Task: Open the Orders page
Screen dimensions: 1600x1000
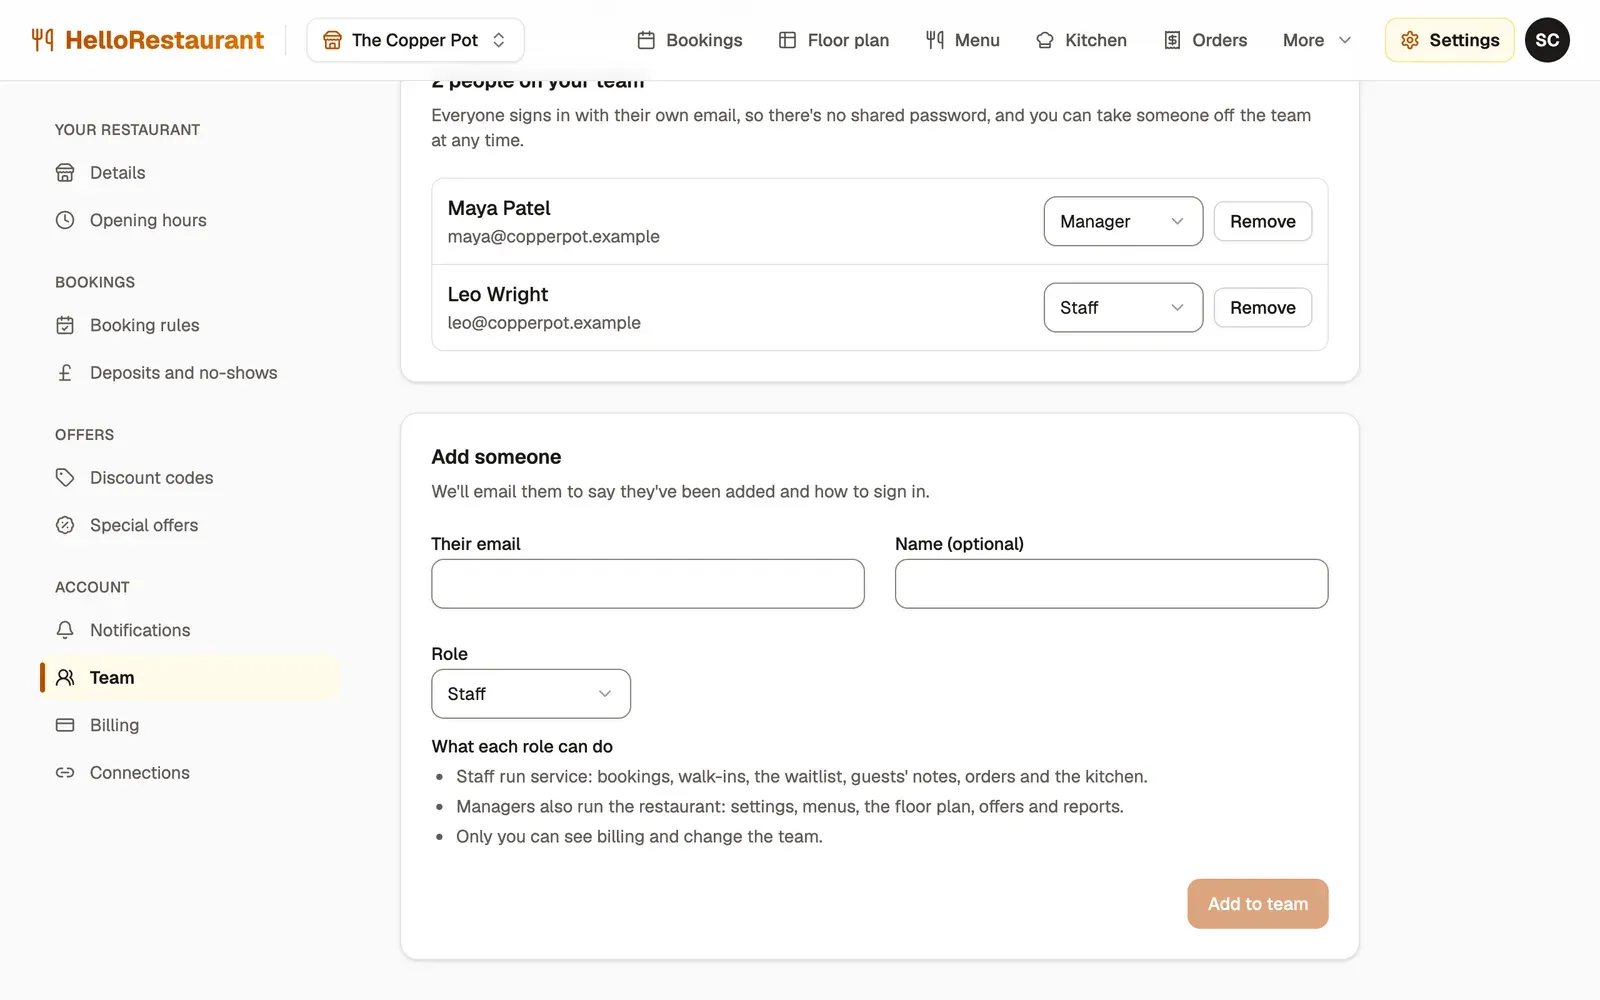Action: click(x=1205, y=40)
